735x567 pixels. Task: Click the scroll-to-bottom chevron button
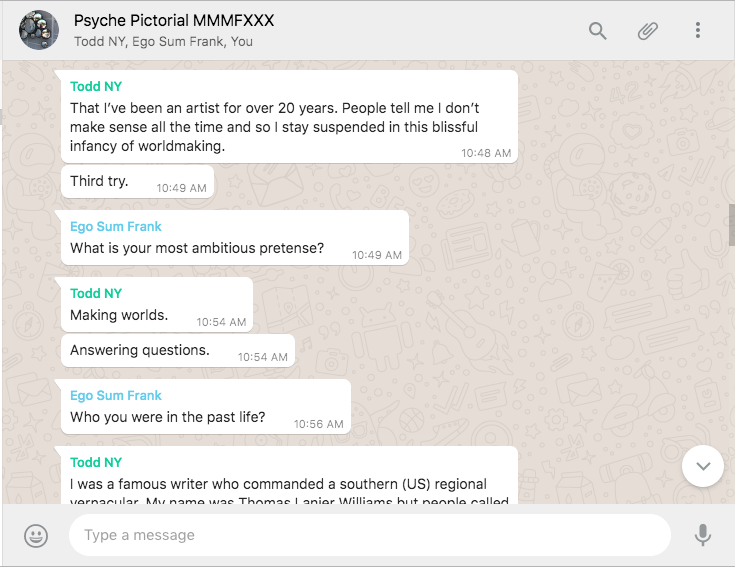[x=703, y=466]
